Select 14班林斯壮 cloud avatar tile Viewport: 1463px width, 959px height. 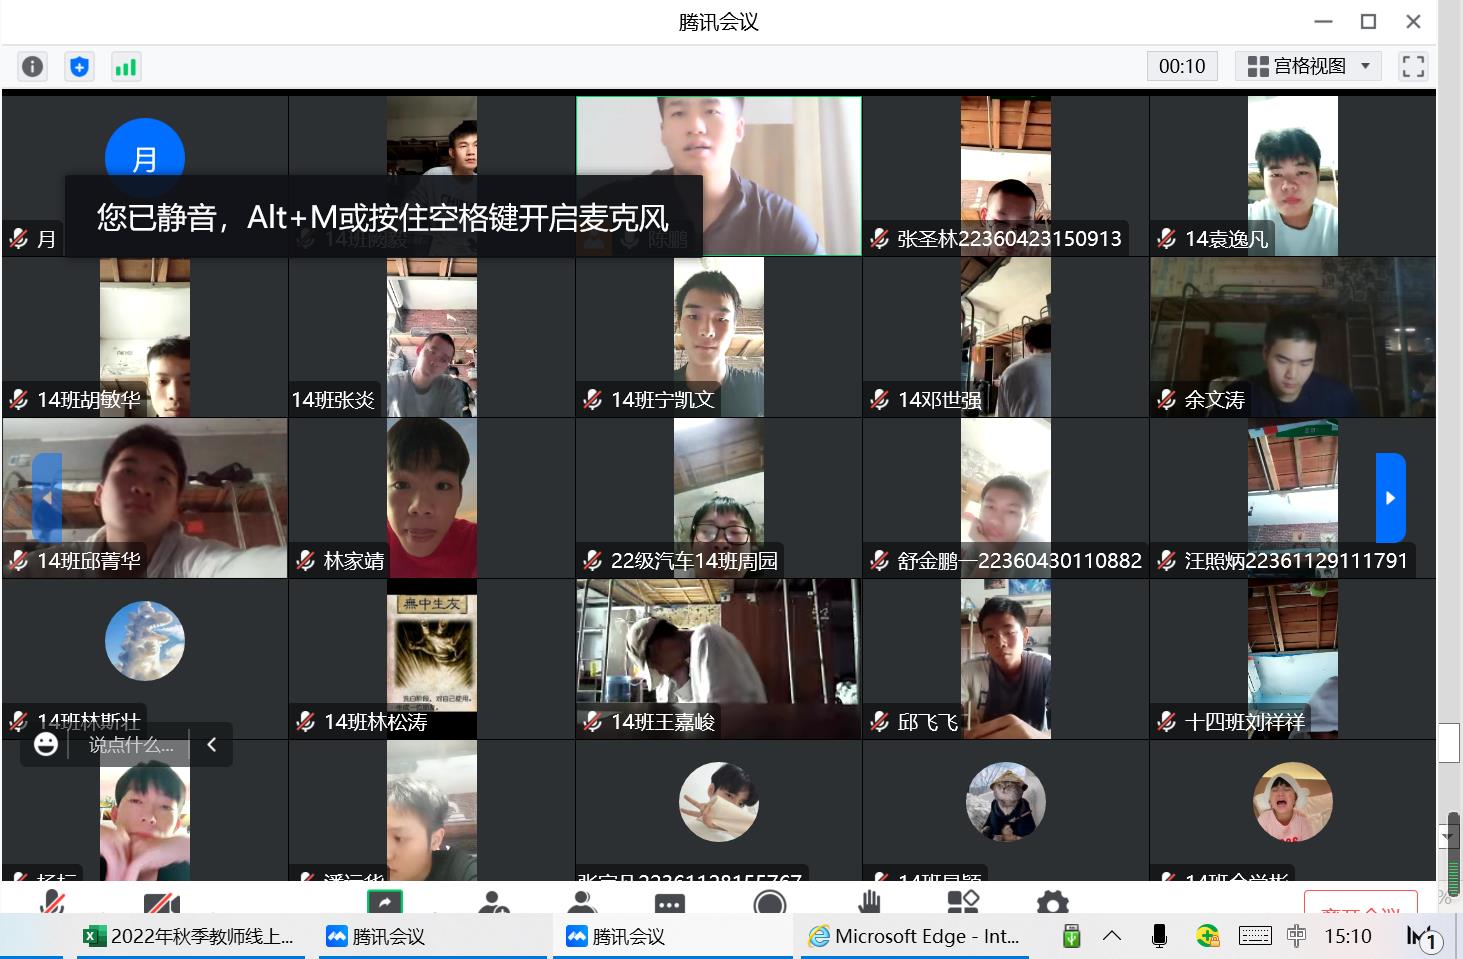click(x=145, y=659)
